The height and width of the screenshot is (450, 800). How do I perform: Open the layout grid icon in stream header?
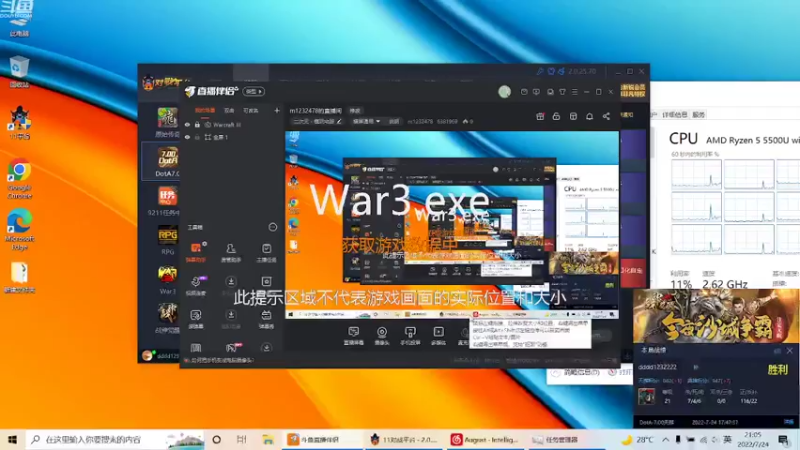[x=573, y=116]
